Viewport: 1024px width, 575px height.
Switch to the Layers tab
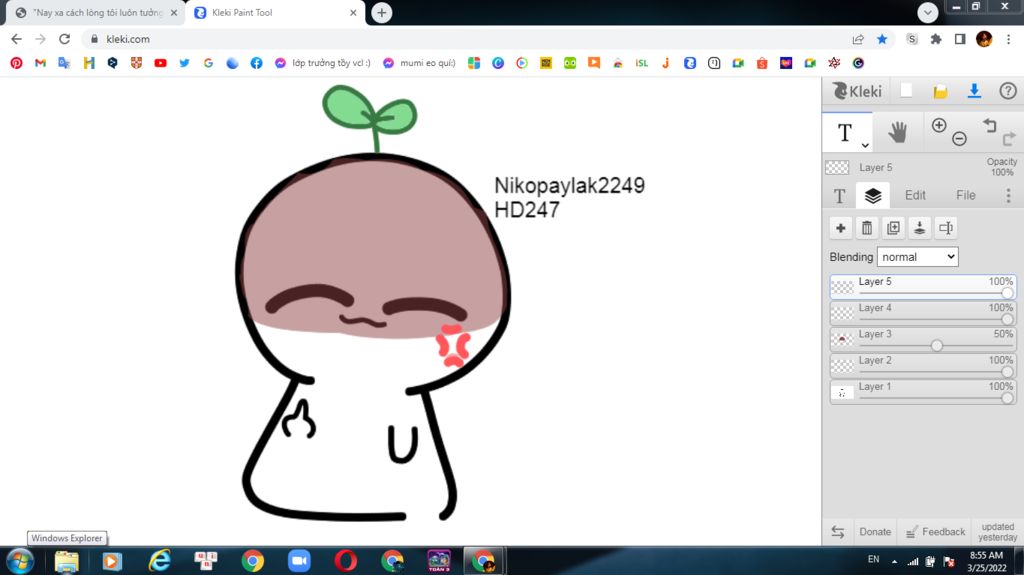(872, 195)
